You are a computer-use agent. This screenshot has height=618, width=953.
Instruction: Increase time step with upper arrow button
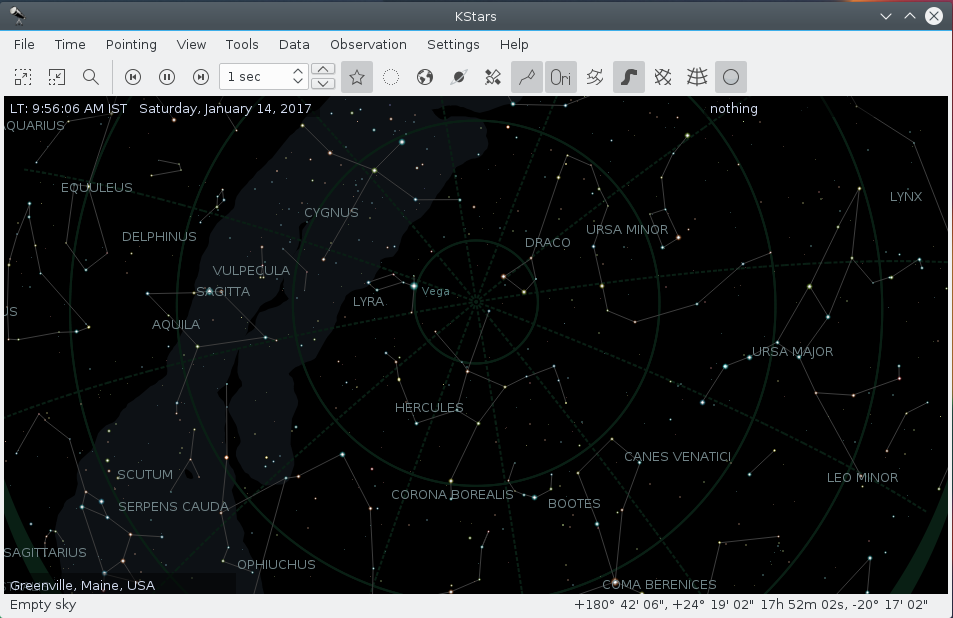pyautogui.click(x=323, y=69)
